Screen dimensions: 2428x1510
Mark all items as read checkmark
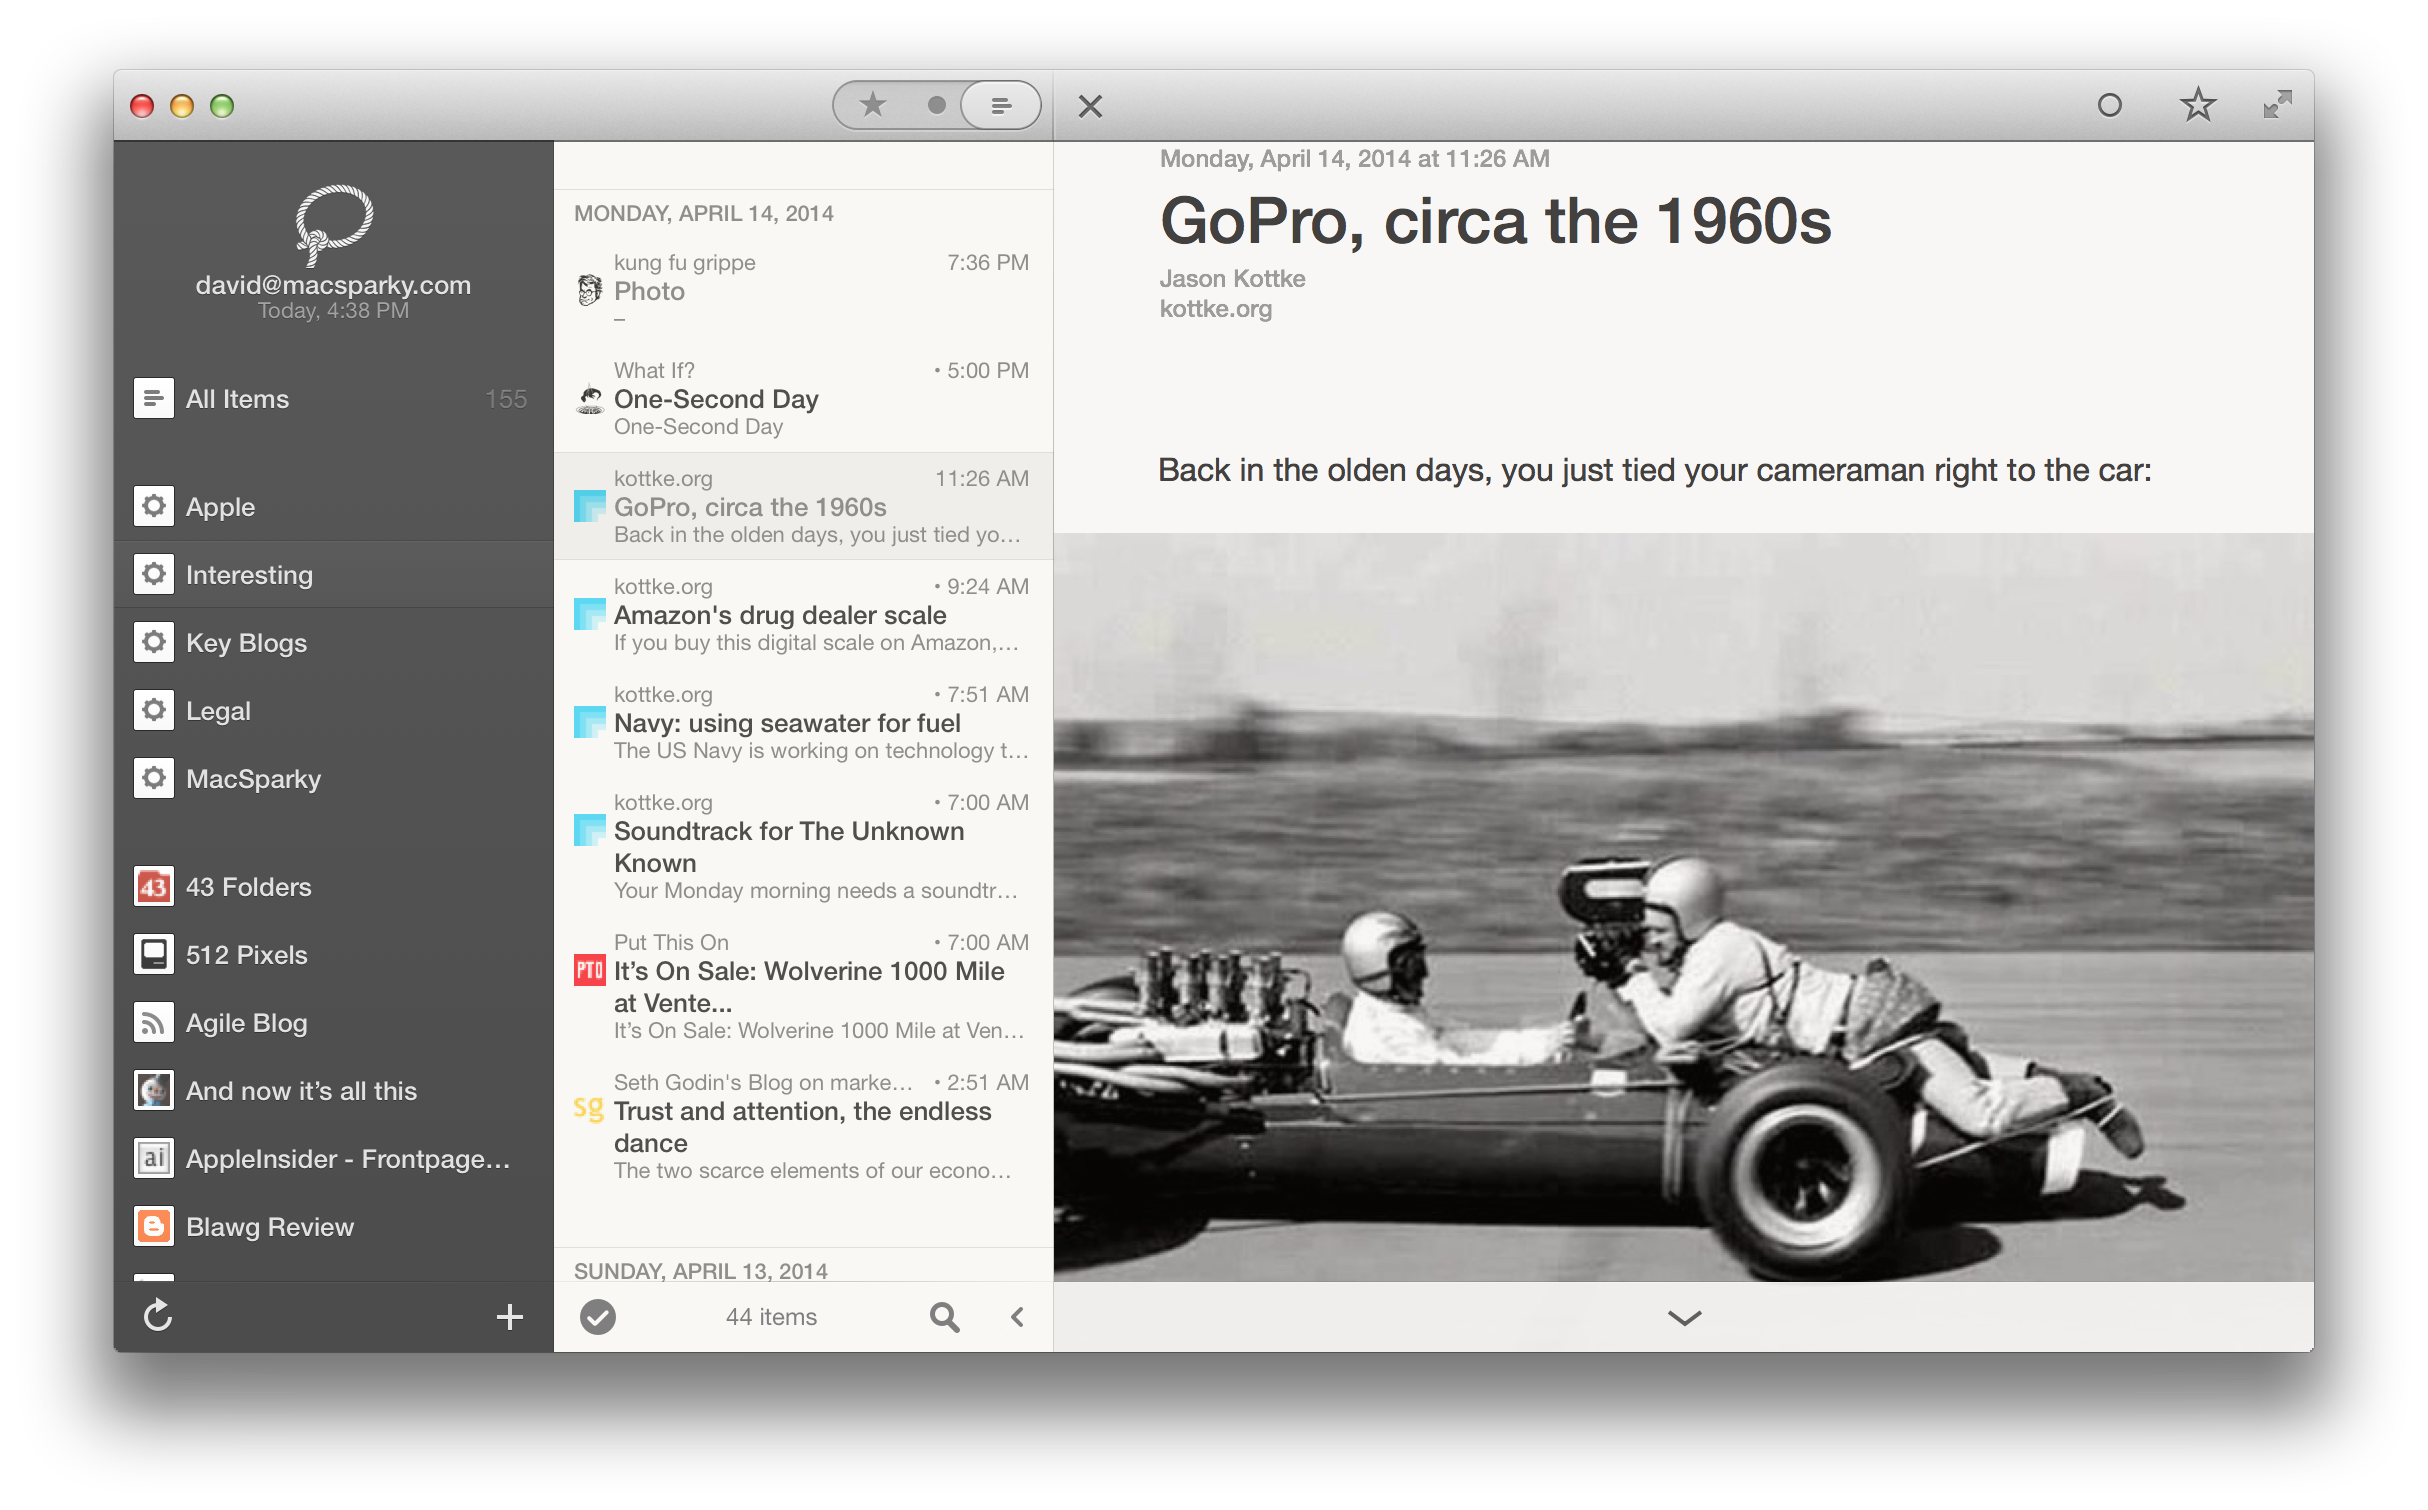(x=598, y=1317)
